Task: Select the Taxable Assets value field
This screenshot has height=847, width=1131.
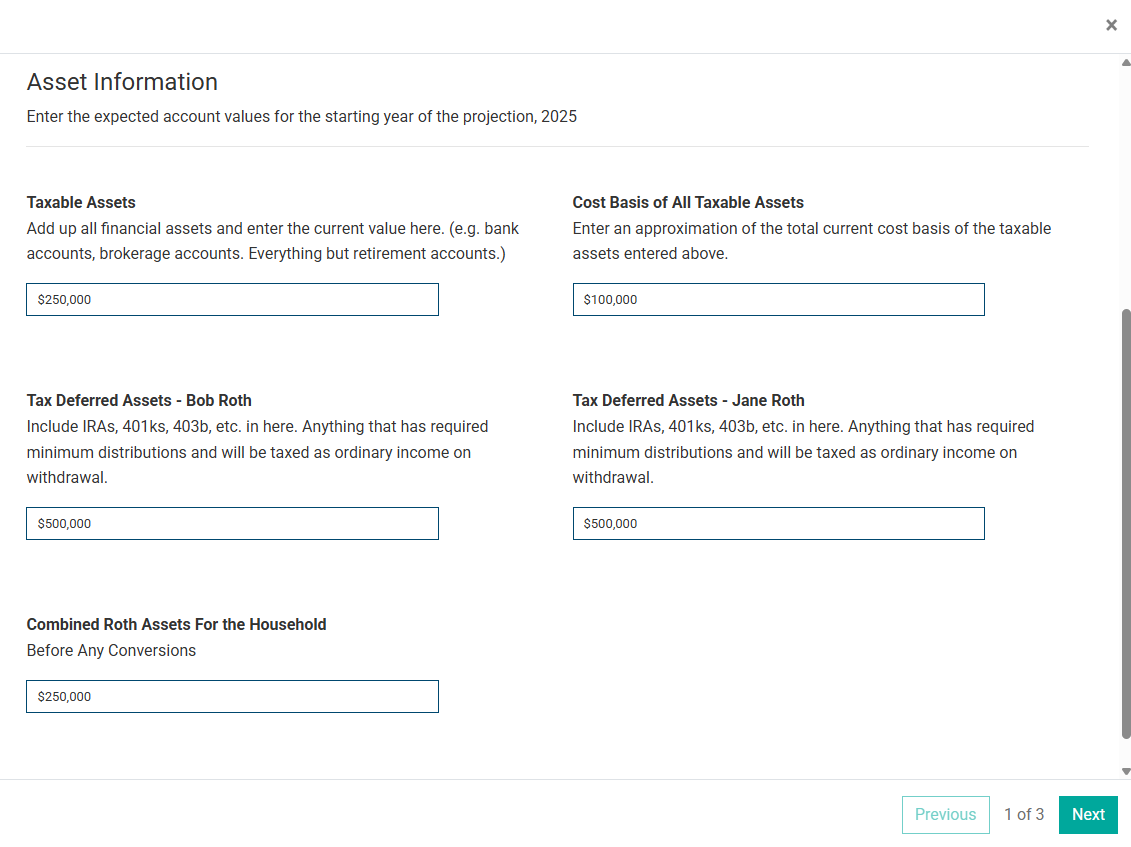Action: [x=232, y=299]
